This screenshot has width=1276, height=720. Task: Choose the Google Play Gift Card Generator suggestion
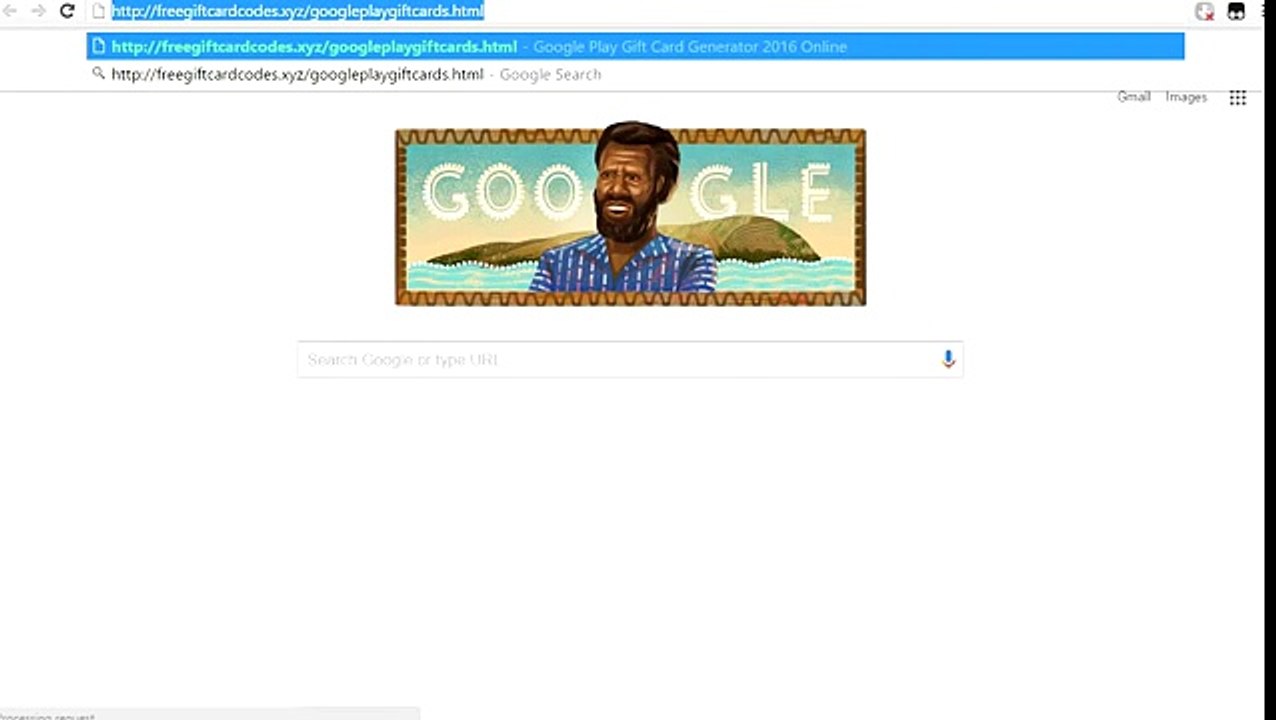coord(635,46)
